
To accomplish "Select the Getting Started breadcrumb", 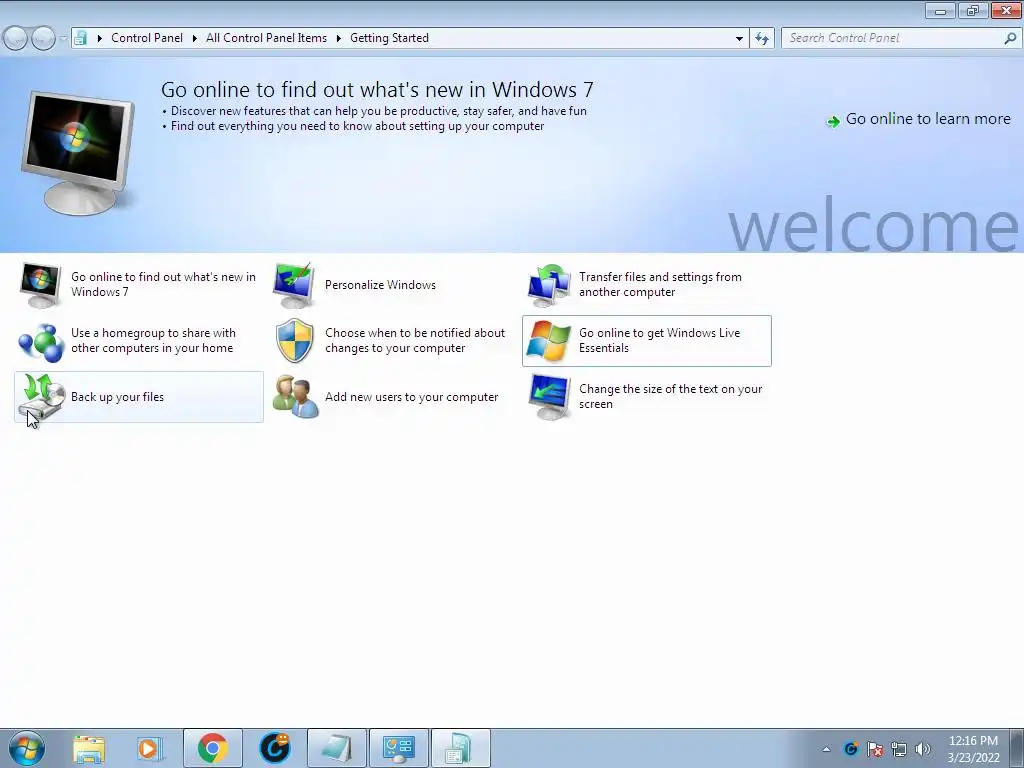I will [389, 38].
